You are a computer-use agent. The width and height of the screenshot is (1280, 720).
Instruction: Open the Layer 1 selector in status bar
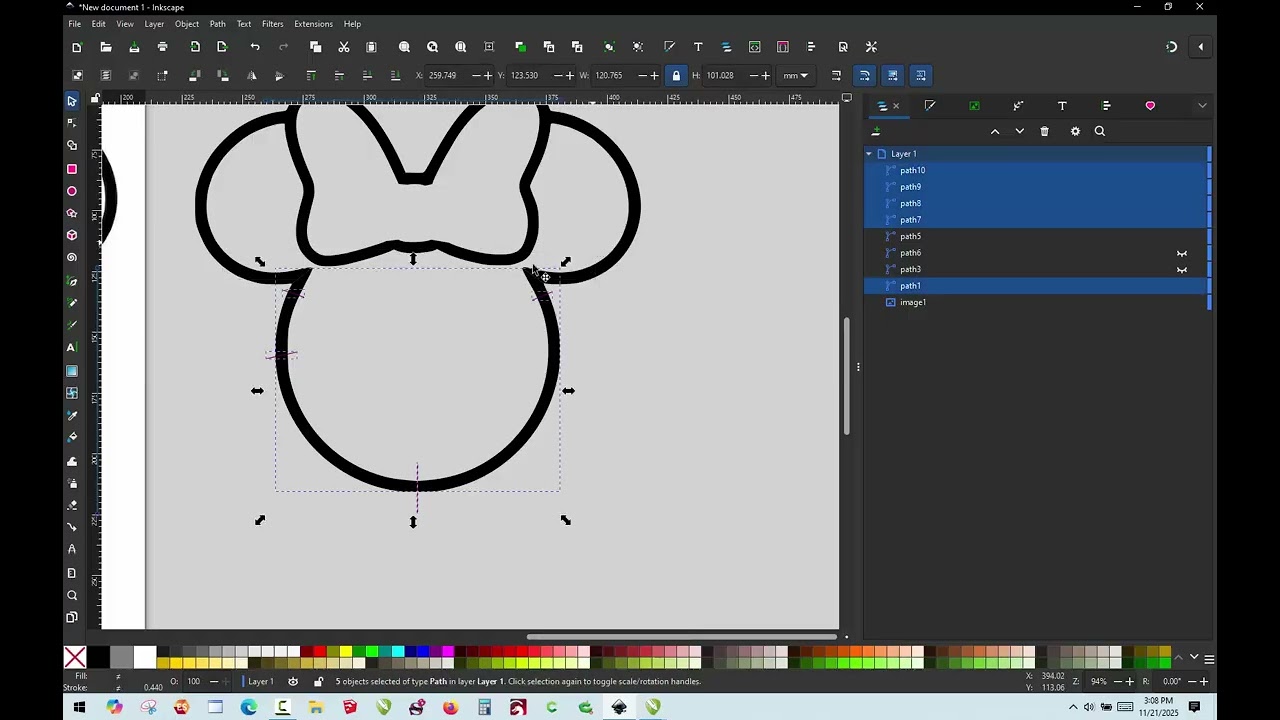click(x=261, y=682)
